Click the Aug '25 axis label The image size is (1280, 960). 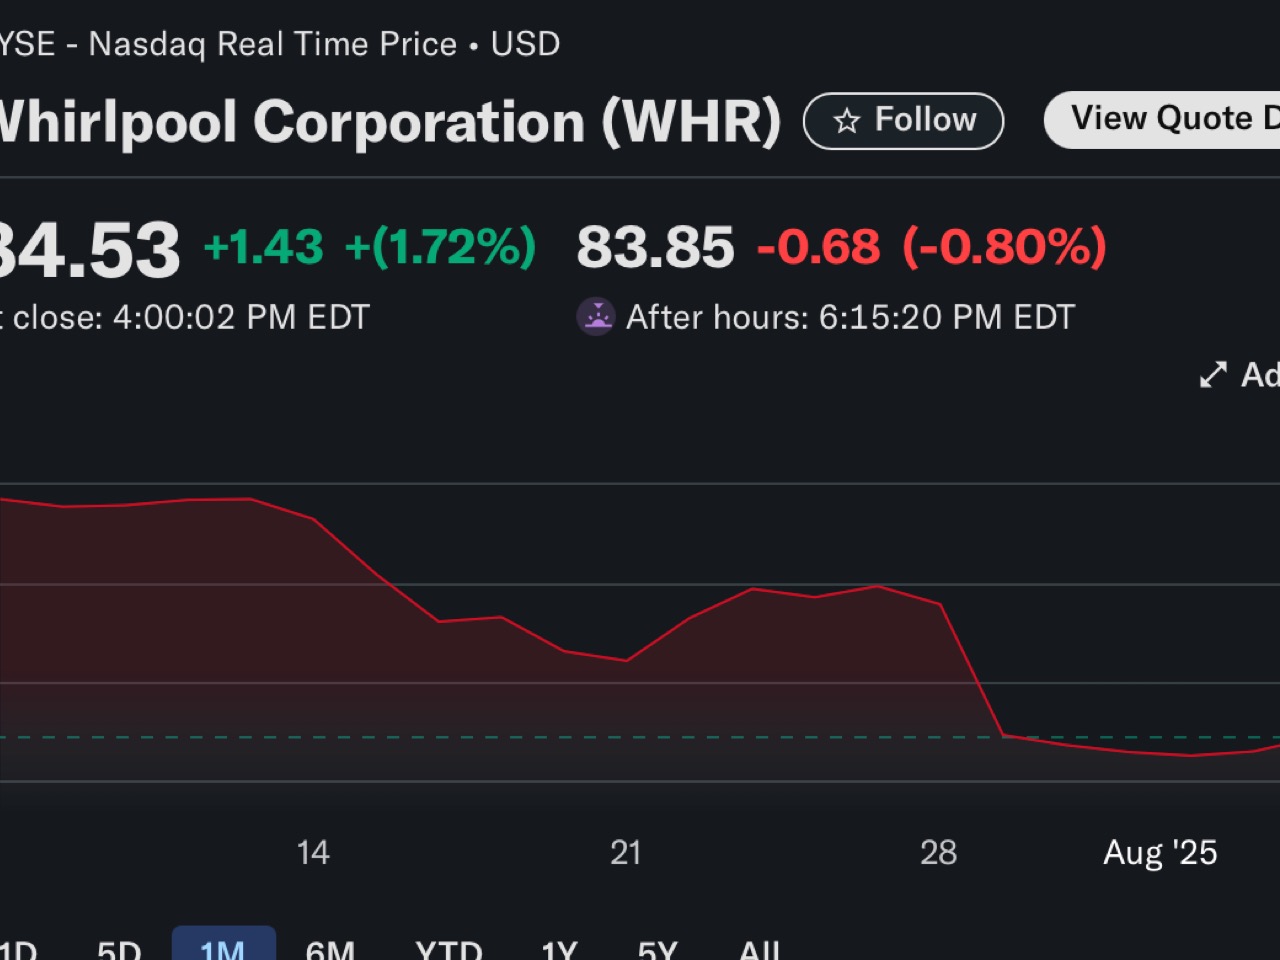pyautogui.click(x=1160, y=853)
